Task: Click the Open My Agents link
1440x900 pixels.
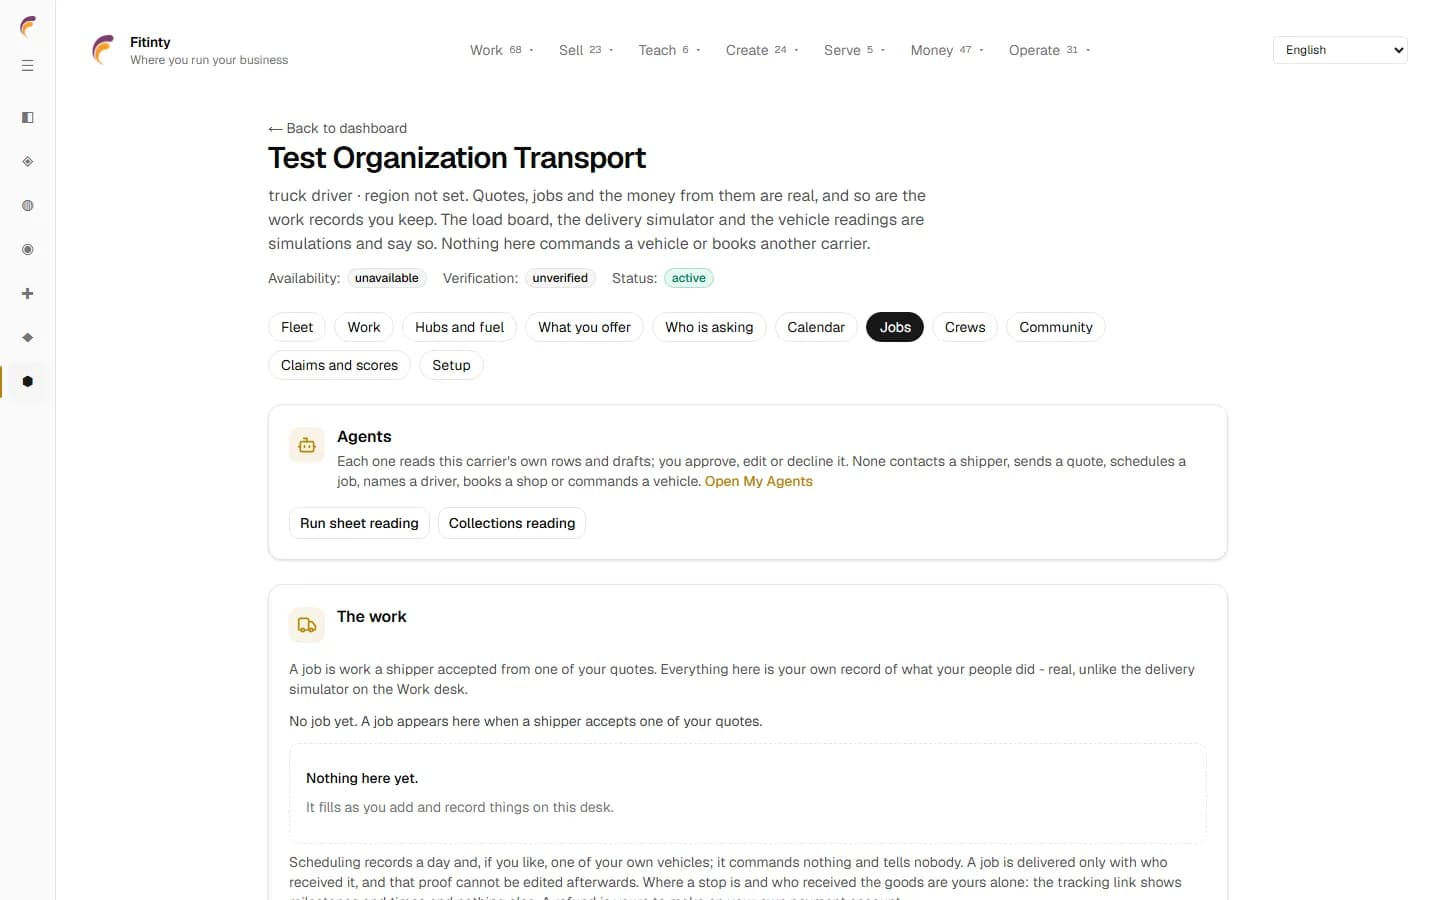Action: [x=759, y=481]
